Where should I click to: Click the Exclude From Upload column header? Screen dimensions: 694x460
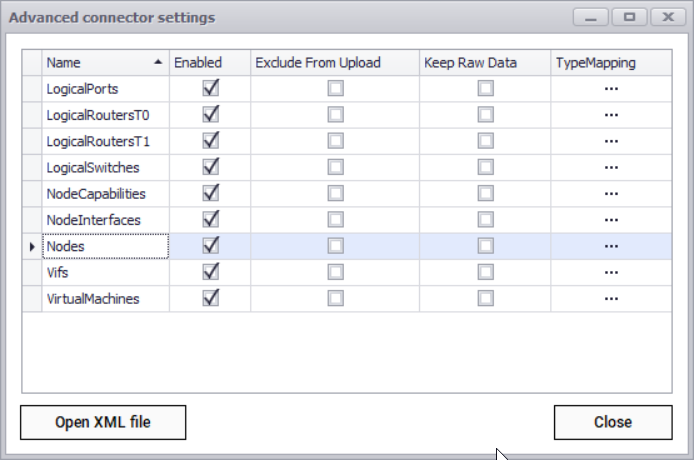coord(318,62)
